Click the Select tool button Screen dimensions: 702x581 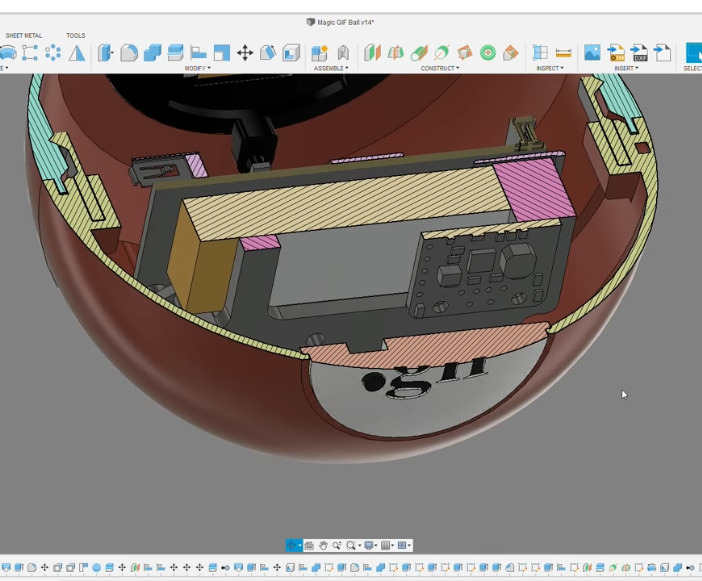click(693, 53)
